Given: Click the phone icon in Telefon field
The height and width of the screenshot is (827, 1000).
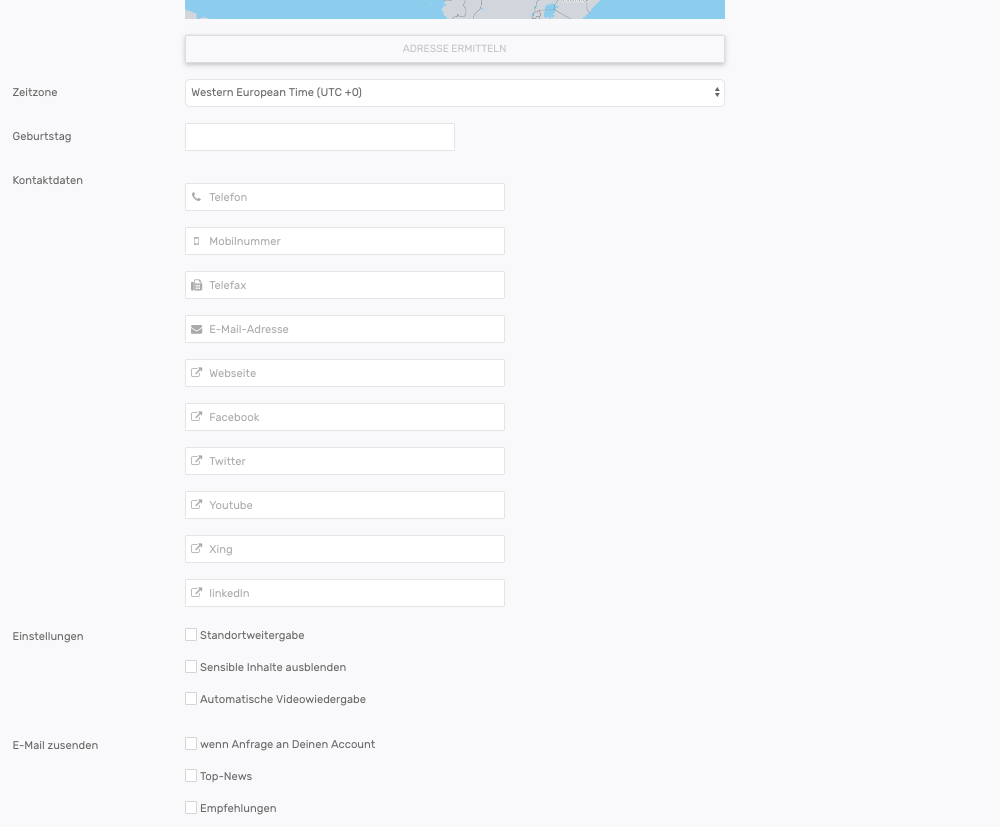Looking at the screenshot, I should coord(196,197).
